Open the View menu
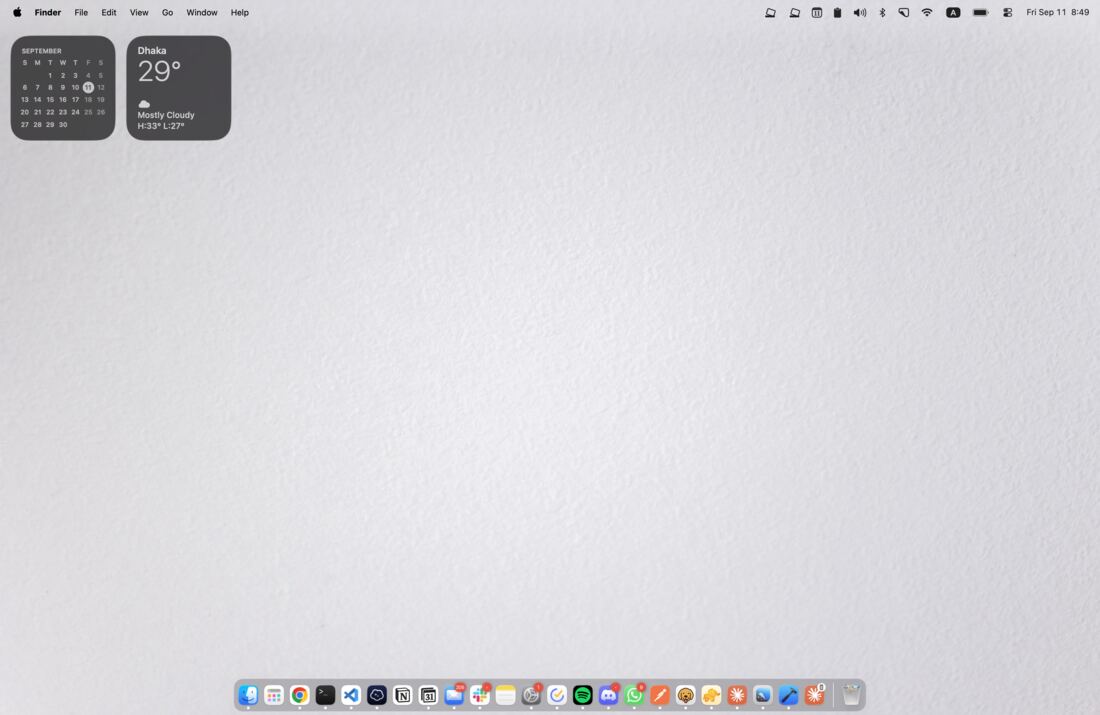The width and height of the screenshot is (1100, 715). [x=139, y=13]
